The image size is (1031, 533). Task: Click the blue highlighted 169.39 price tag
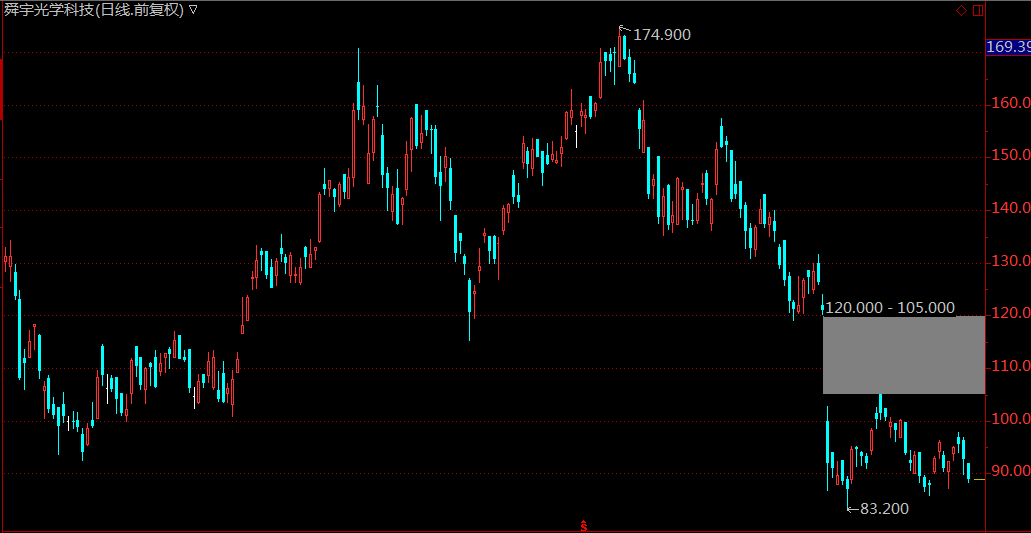click(1008, 47)
